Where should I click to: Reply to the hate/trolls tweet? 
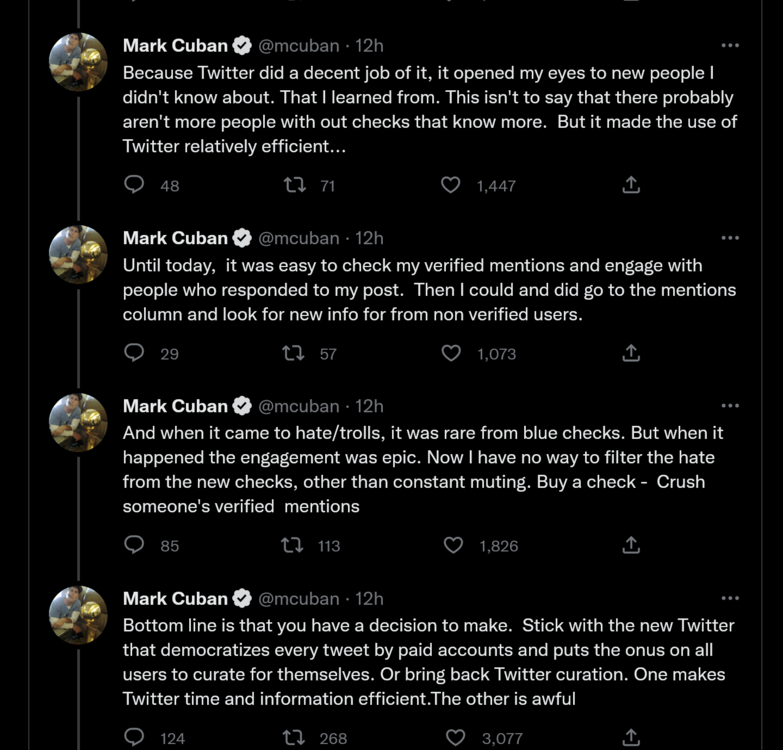click(x=134, y=545)
